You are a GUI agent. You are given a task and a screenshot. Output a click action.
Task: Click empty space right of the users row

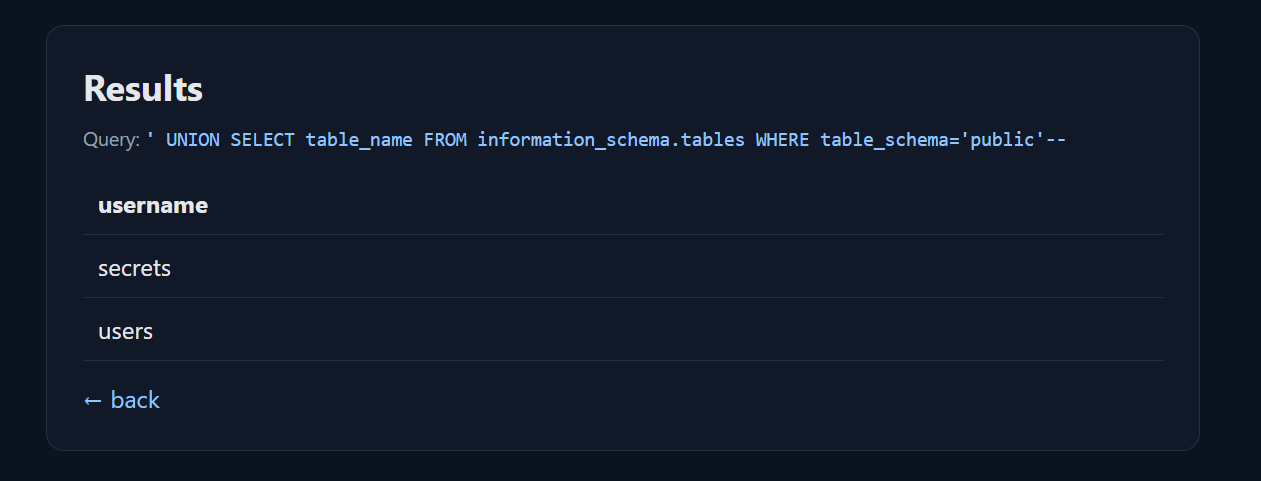[x=700, y=331]
